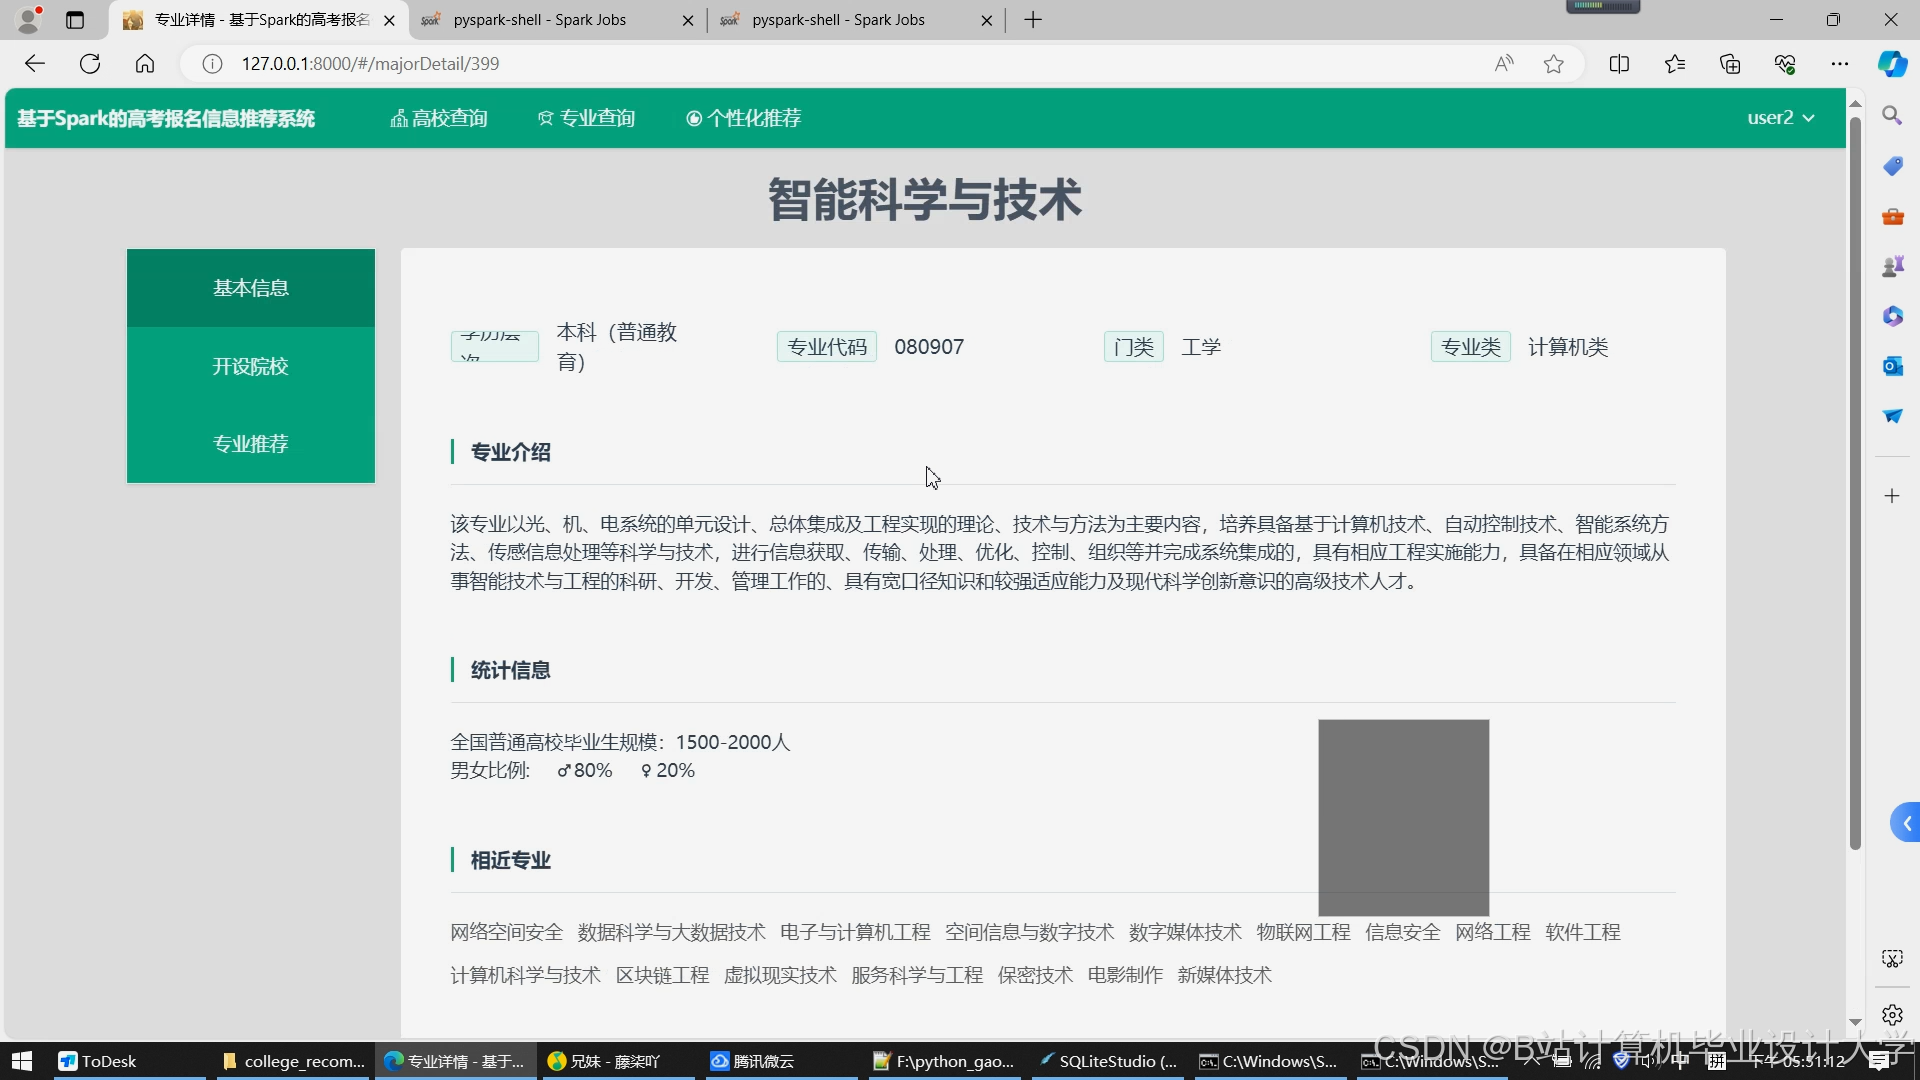Open browser Settings and more menu

point(1840,64)
